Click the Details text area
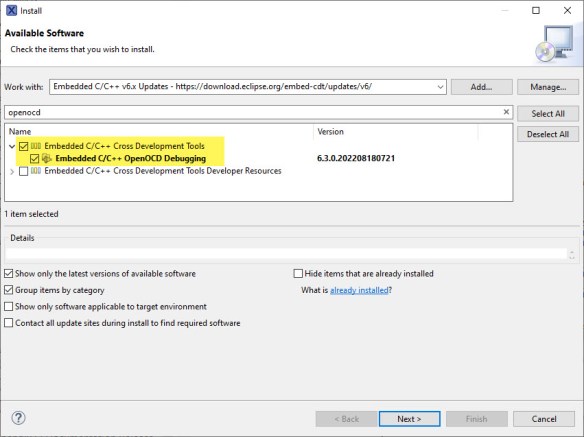This screenshot has height=437, width=584. click(286, 254)
